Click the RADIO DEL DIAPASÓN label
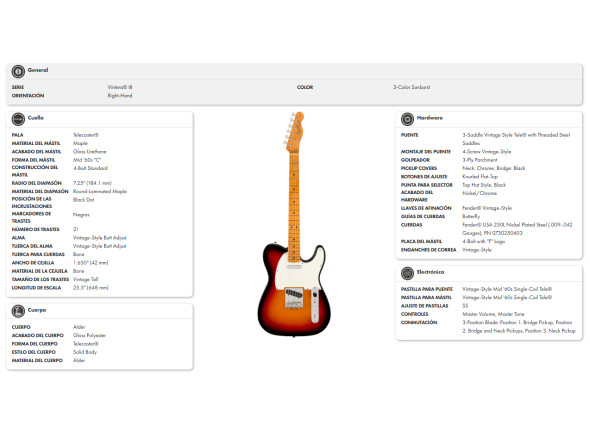This screenshot has height=434, width=590. coord(36,183)
